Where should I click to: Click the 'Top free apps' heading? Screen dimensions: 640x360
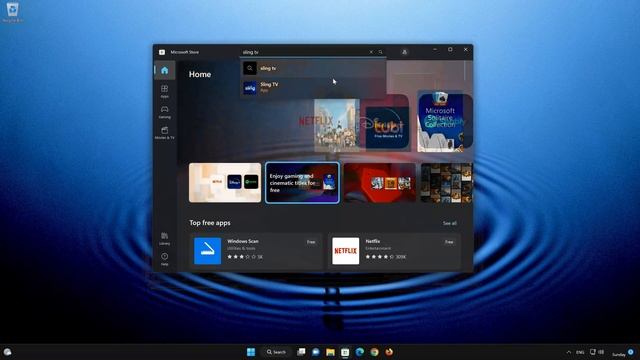210,223
